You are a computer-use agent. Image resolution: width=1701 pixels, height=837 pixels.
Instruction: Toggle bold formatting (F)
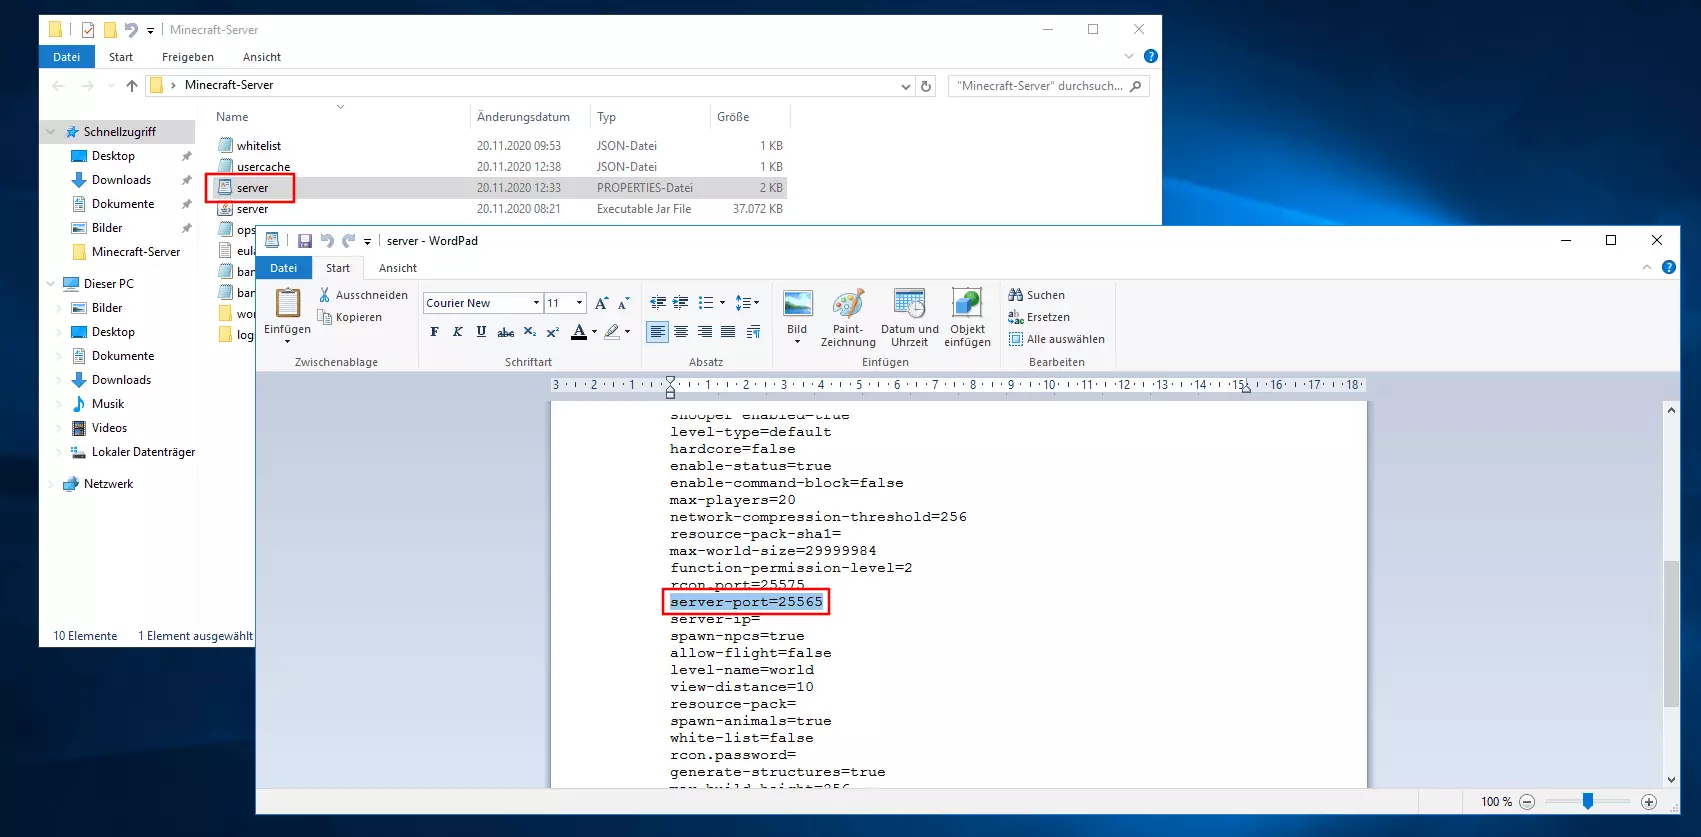[434, 332]
